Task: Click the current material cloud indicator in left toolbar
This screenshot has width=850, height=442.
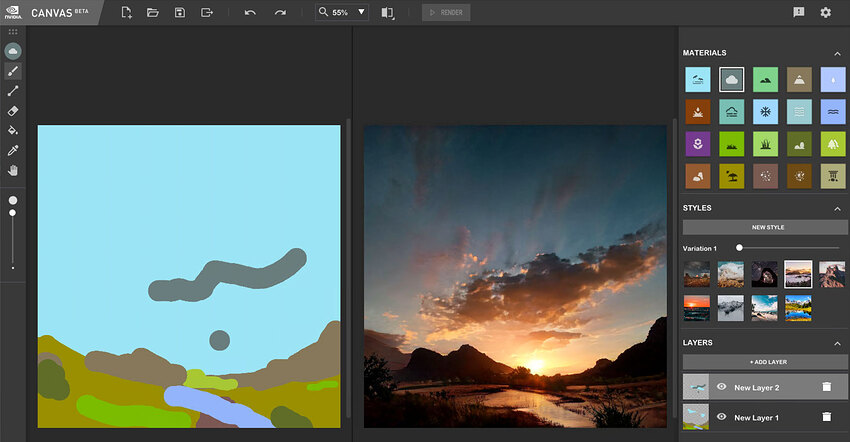Action: [13, 51]
